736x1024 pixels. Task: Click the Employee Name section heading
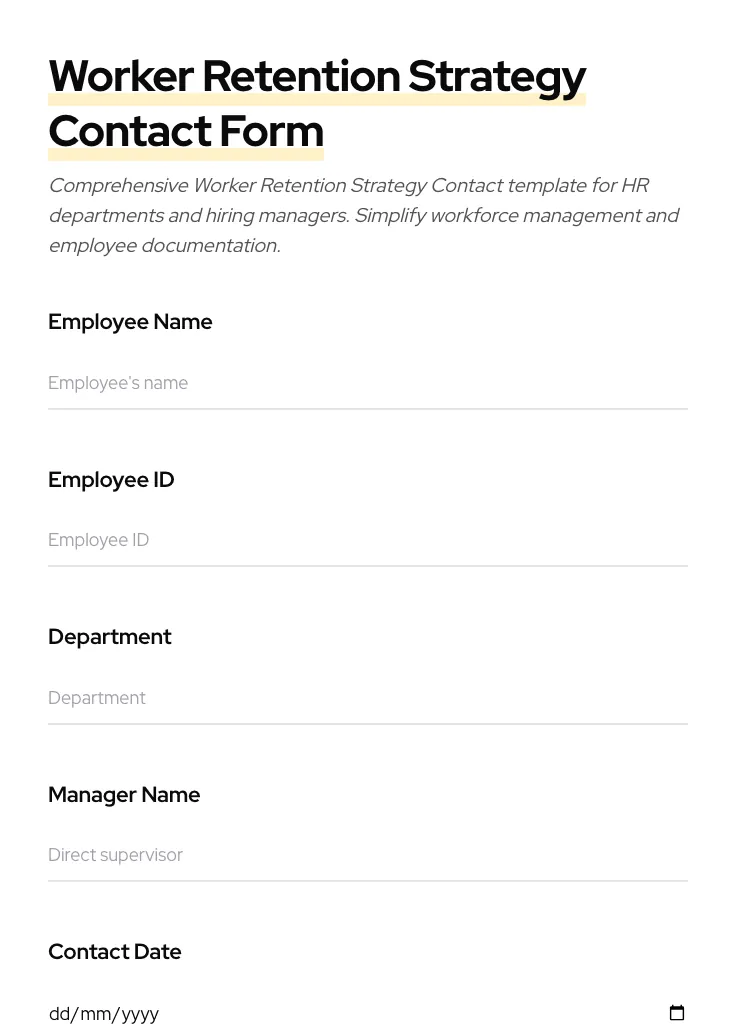click(130, 322)
